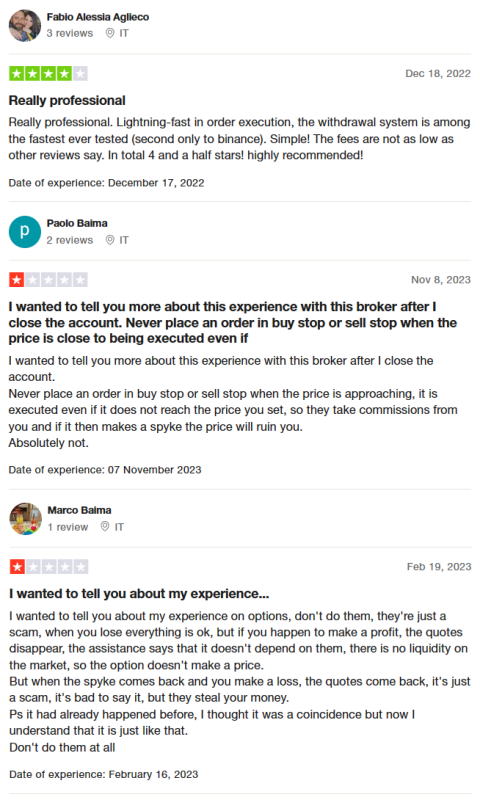Viewport: 480px width, 800px height.
Task: Open the Marco Baima reviewer name link
Action: pos(79,510)
